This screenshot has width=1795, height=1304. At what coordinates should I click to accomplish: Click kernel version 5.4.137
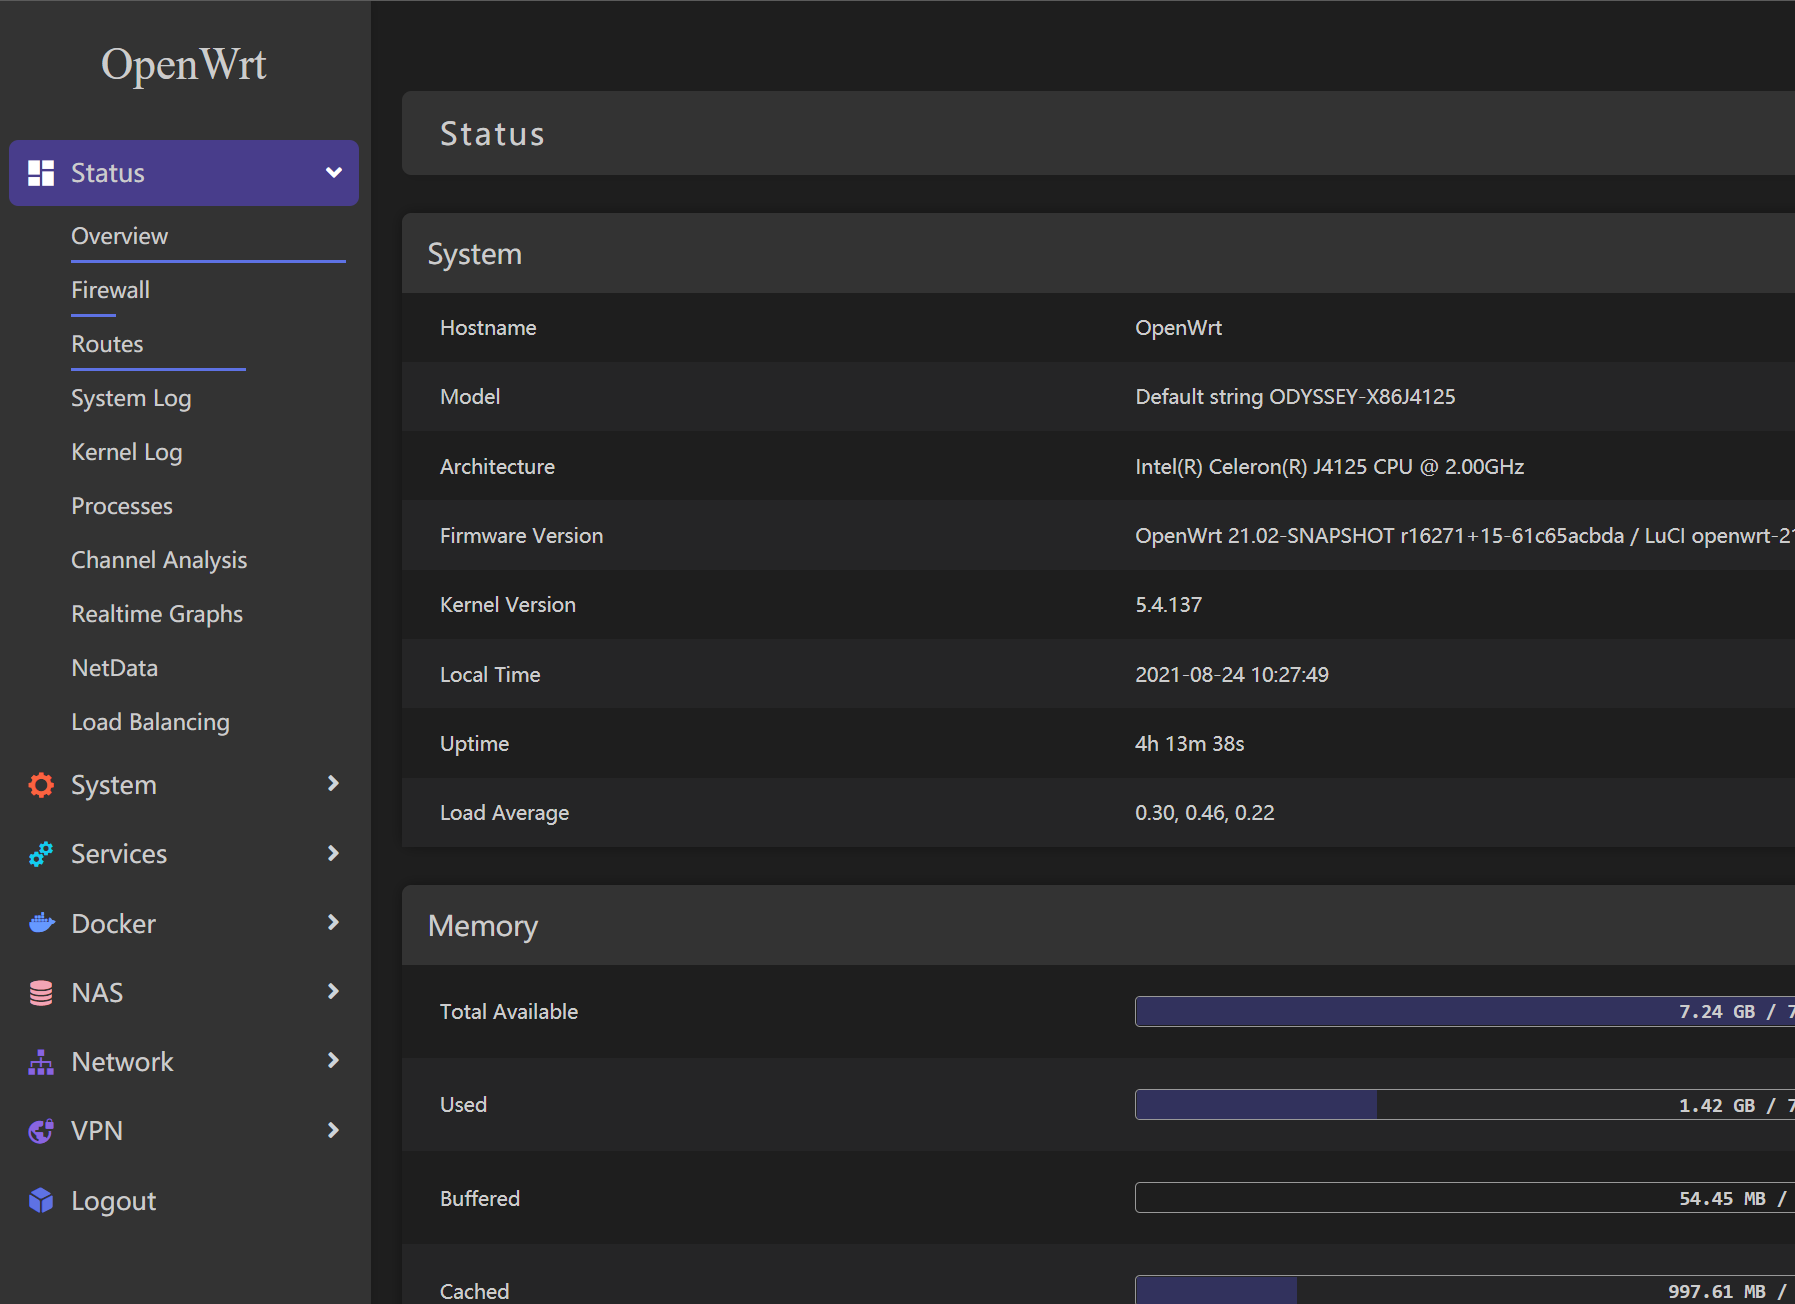pyautogui.click(x=1168, y=605)
